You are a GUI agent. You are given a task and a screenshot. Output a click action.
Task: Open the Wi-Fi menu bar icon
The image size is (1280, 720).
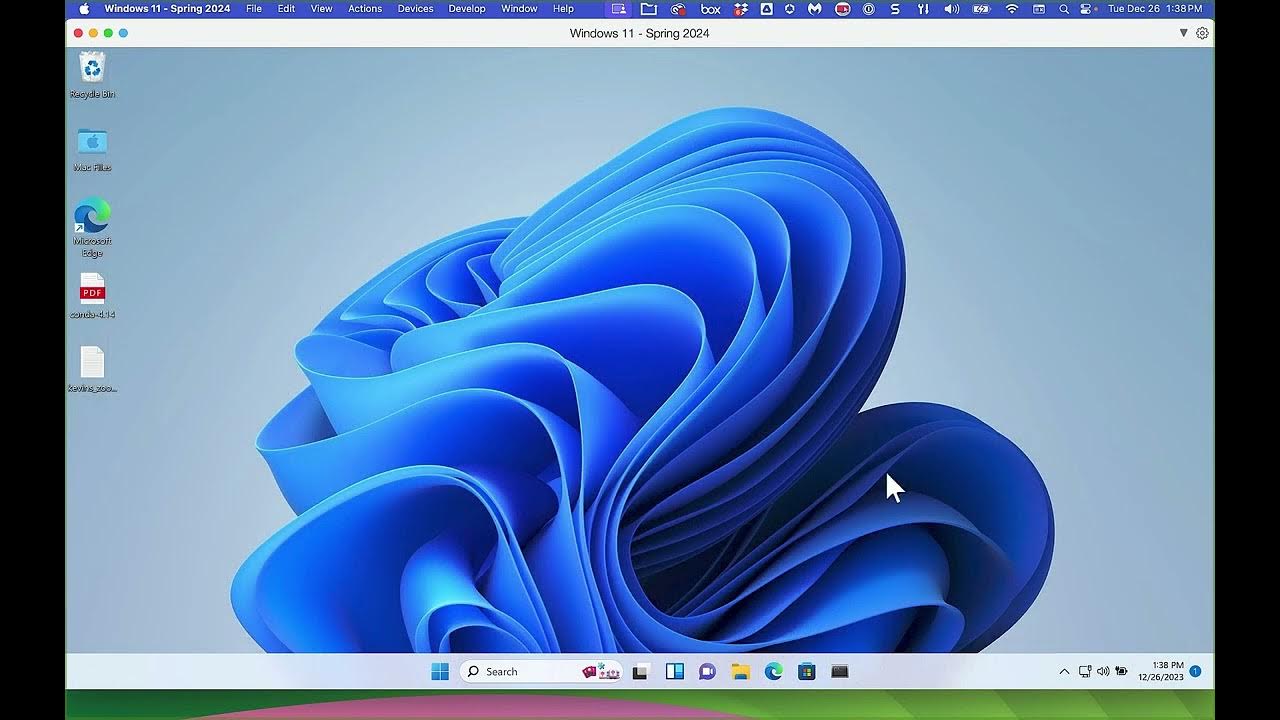click(x=1012, y=8)
